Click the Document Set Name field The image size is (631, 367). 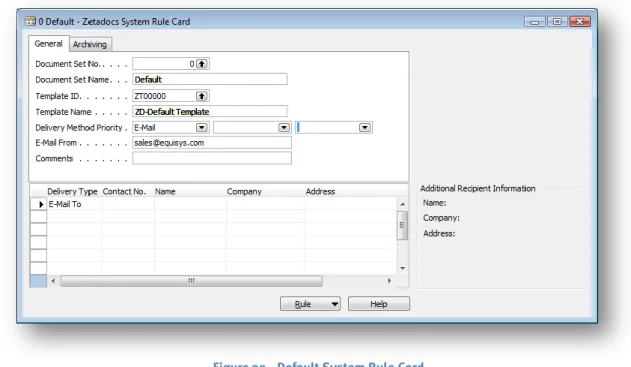pyautogui.click(x=210, y=79)
